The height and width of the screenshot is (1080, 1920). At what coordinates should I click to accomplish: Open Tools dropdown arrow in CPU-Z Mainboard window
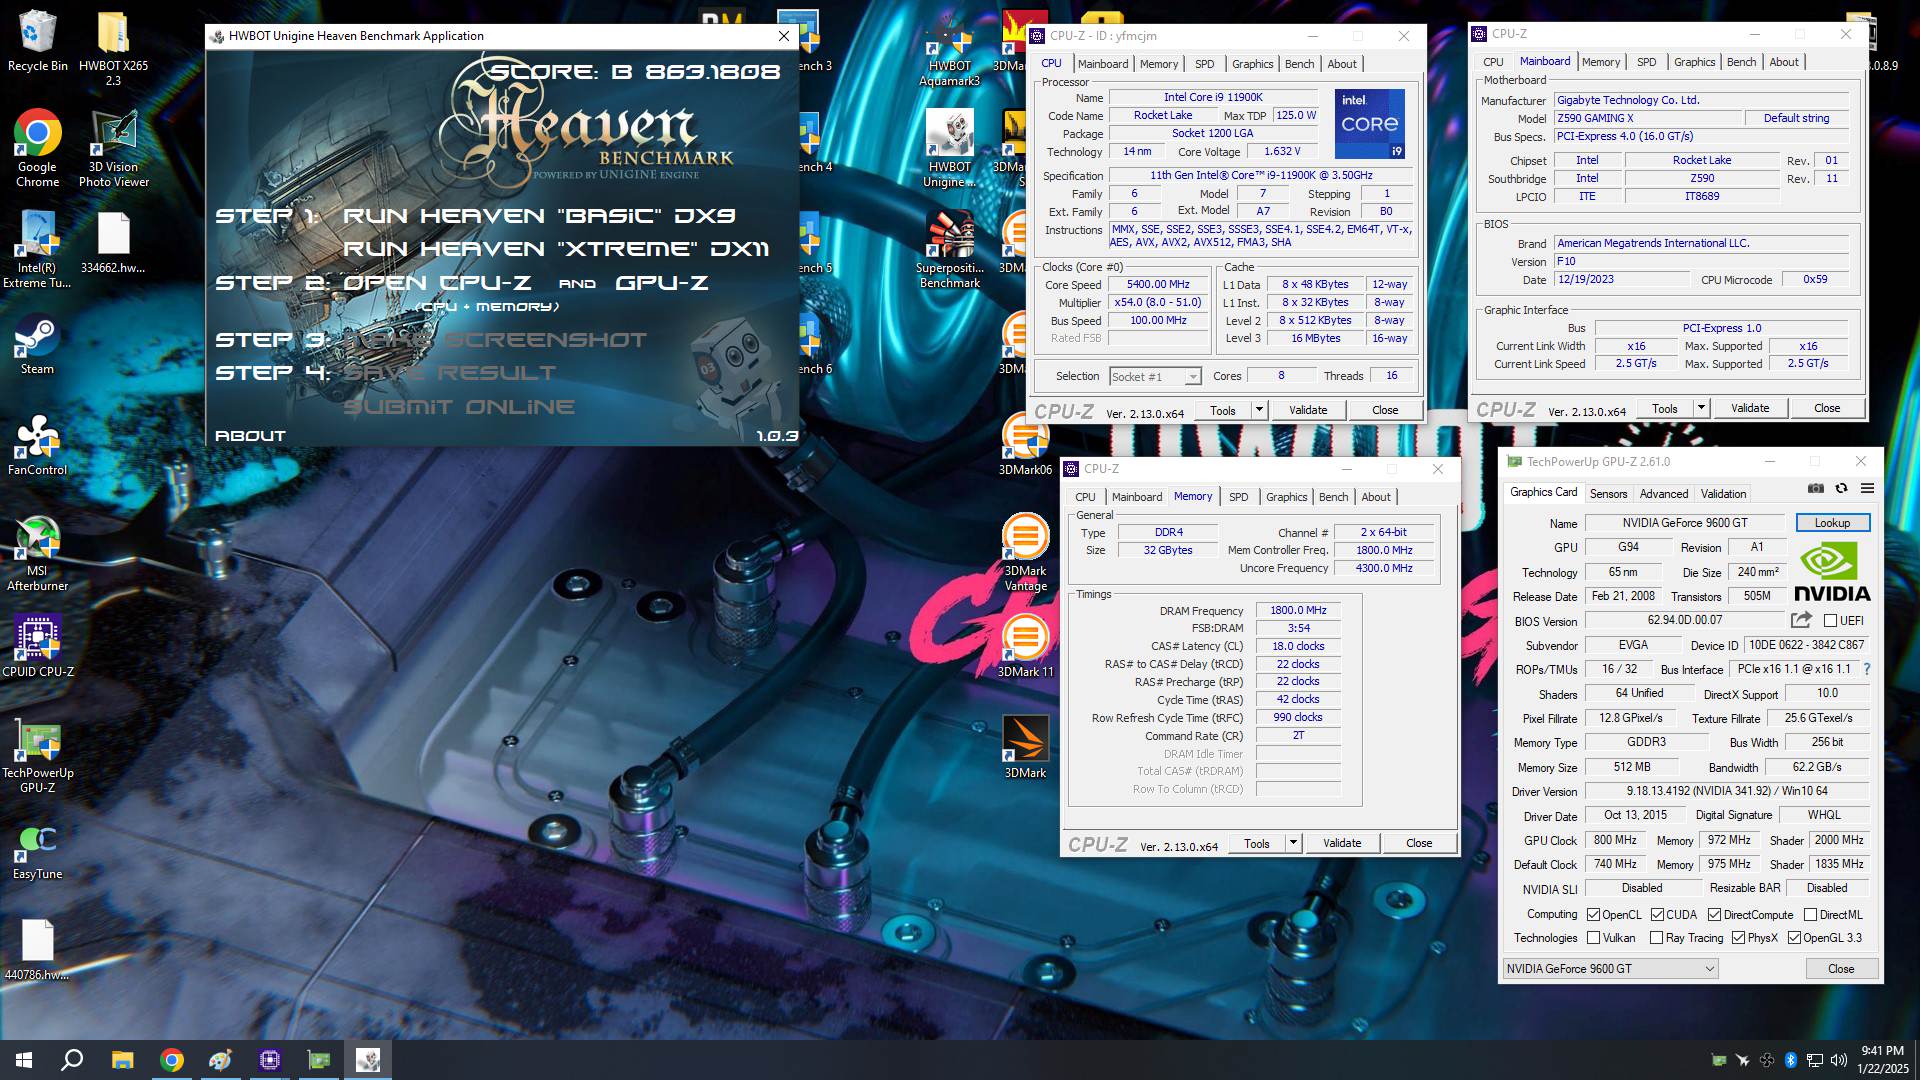1701,408
